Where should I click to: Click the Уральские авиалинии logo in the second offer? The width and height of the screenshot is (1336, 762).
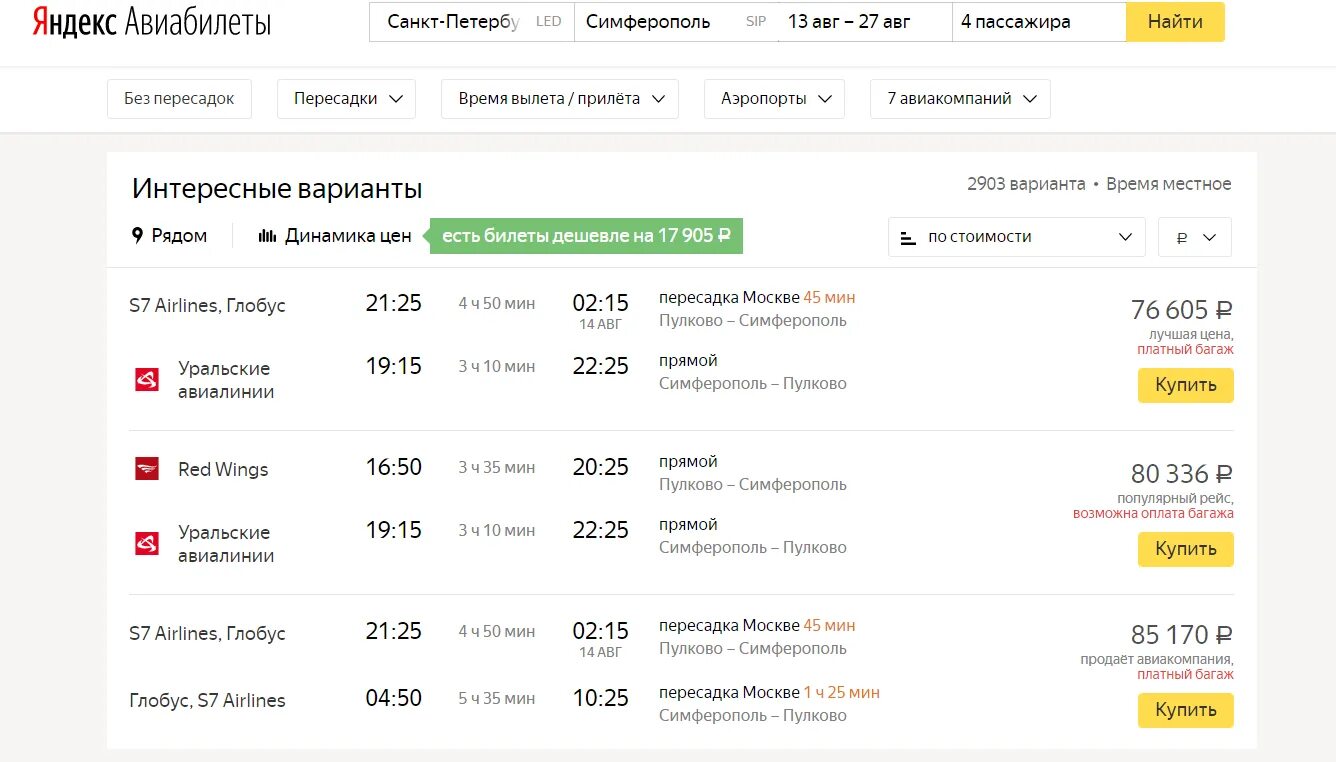click(147, 543)
